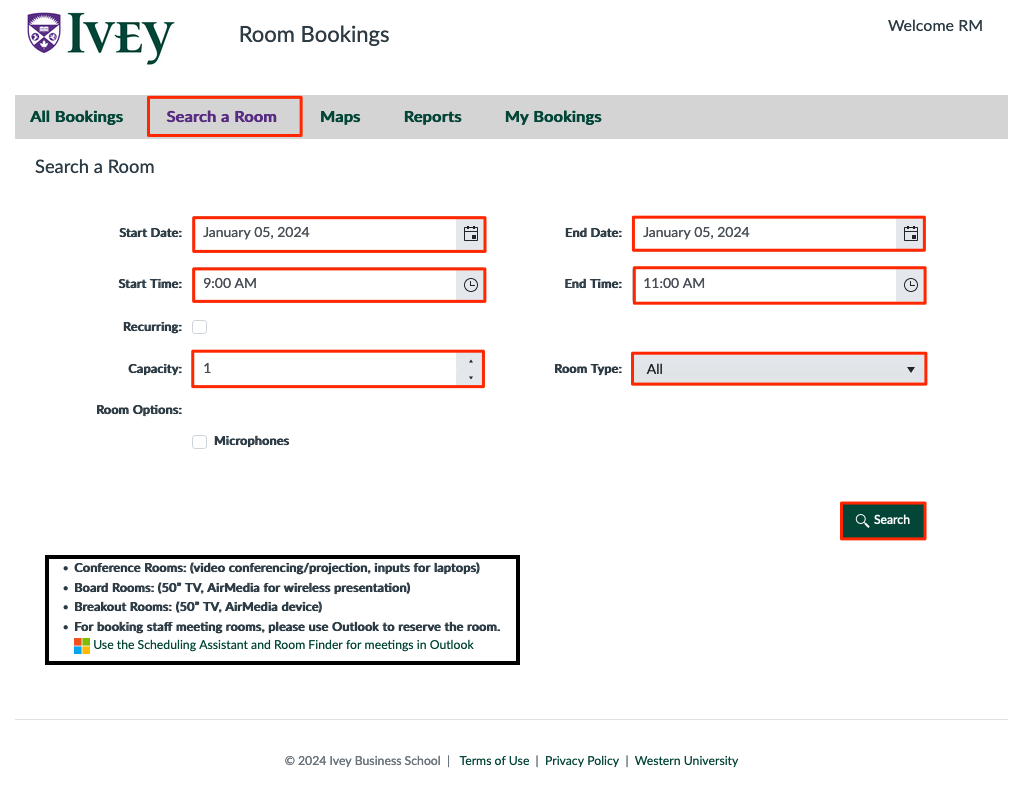
Task: Open the Start Date calendar picker
Action: tap(470, 234)
